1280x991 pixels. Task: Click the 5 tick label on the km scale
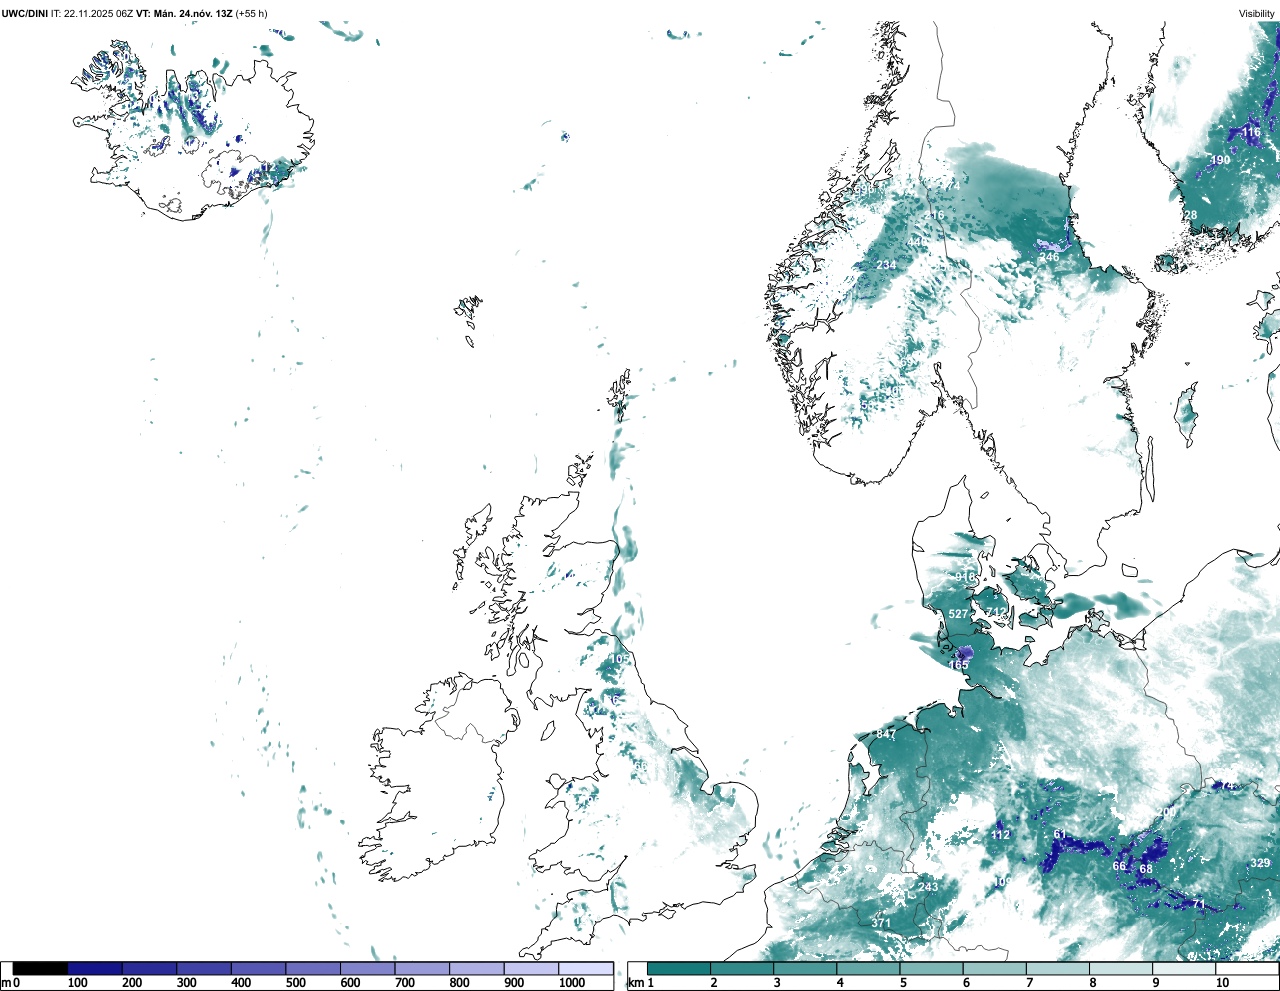(903, 983)
